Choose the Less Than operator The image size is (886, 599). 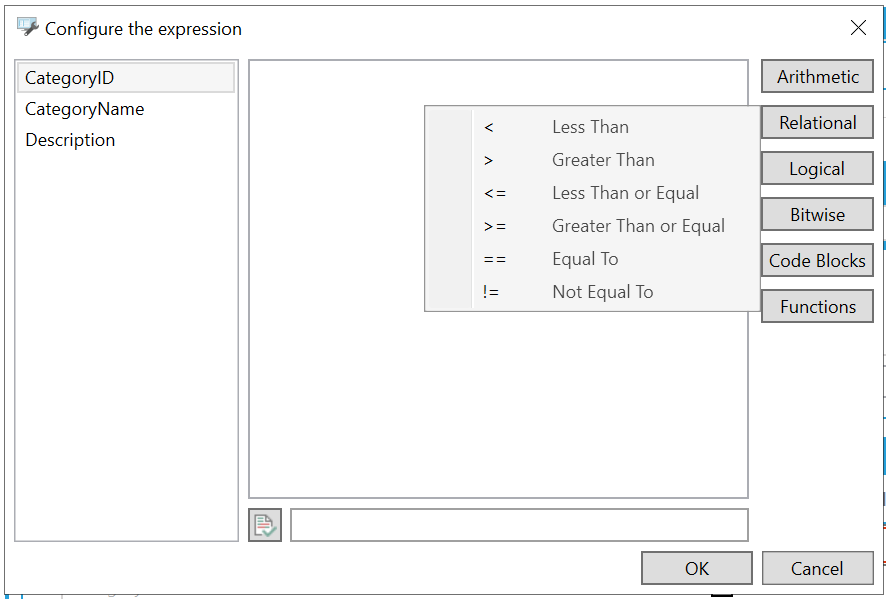point(590,127)
